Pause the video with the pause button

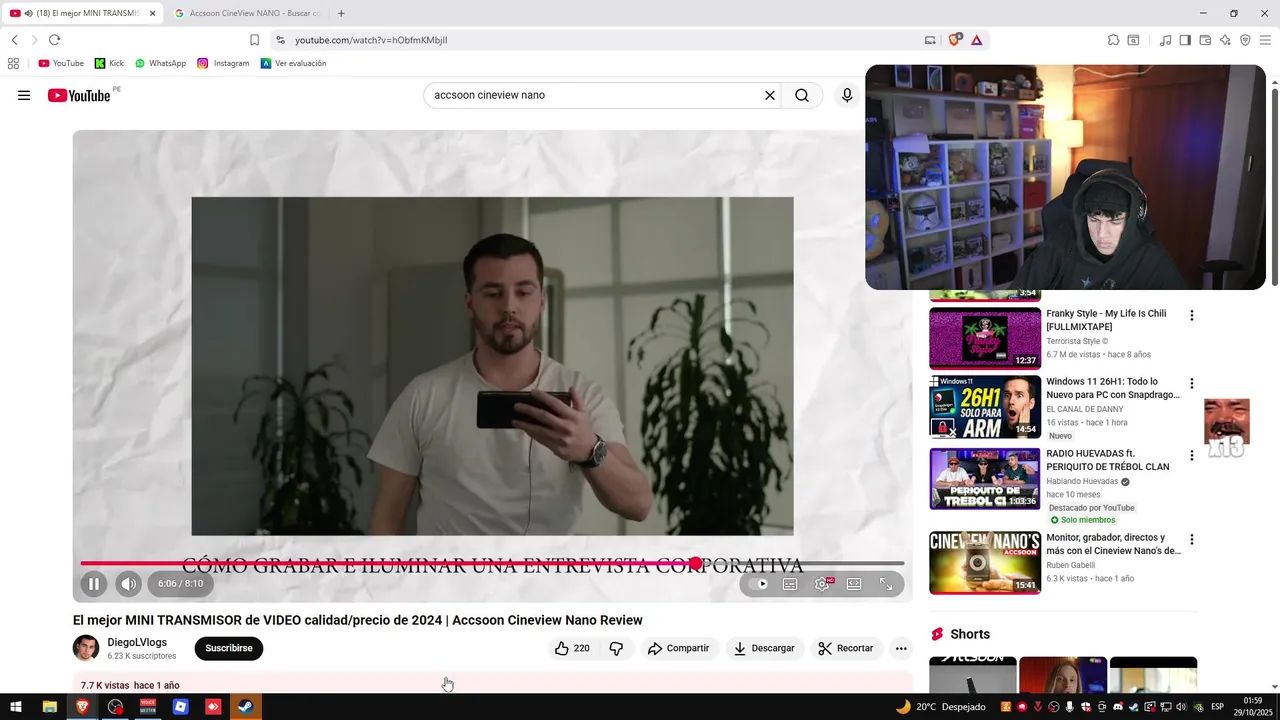coord(94,584)
